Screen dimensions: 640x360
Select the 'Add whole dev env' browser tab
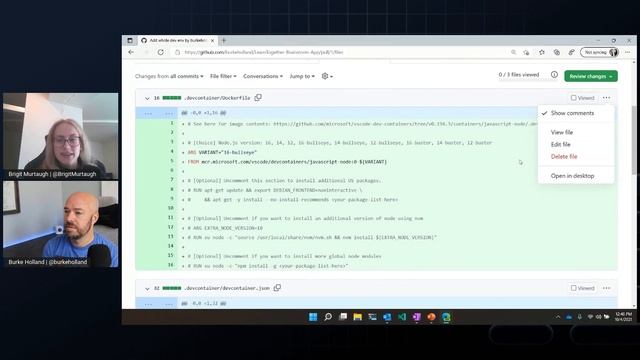tap(178, 40)
